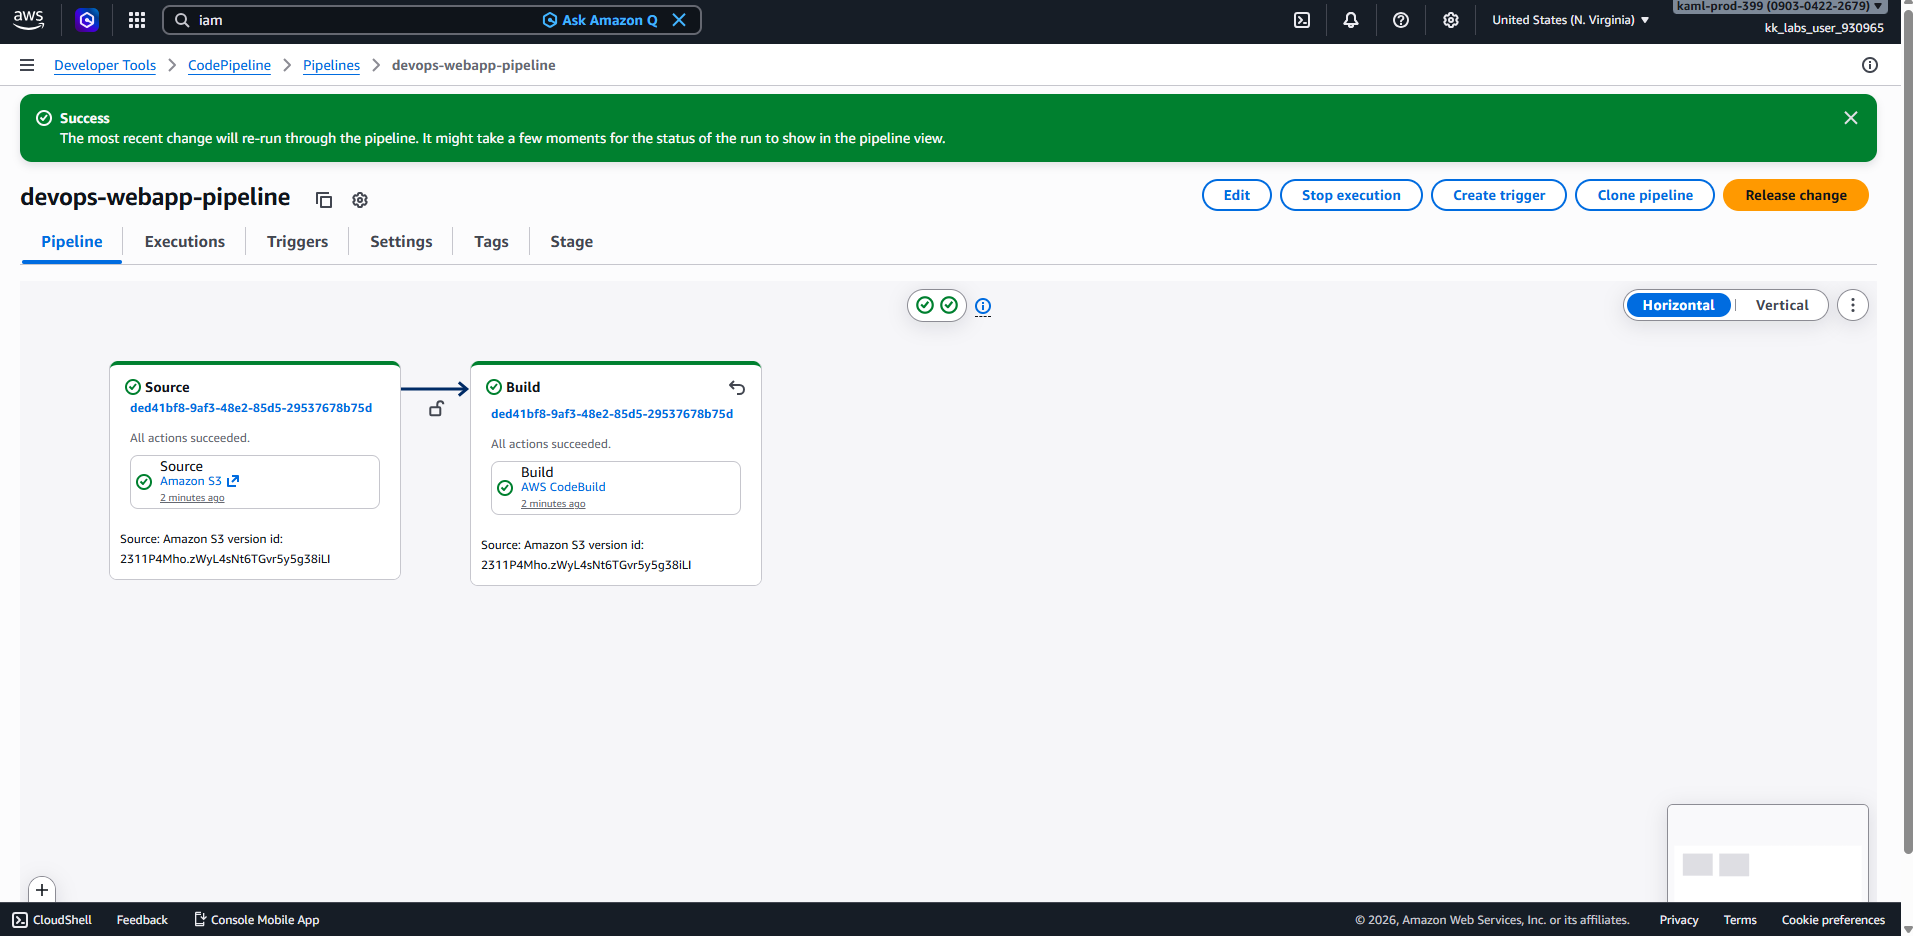Click the Release change button
This screenshot has height=936, width=1913.
pyautogui.click(x=1796, y=195)
